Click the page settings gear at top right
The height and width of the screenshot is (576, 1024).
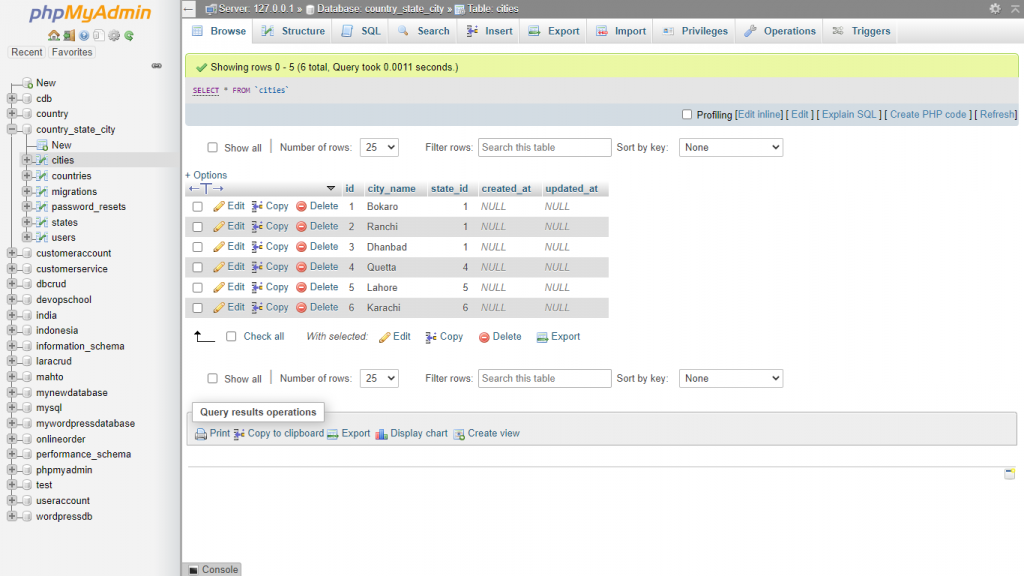[x=994, y=8]
